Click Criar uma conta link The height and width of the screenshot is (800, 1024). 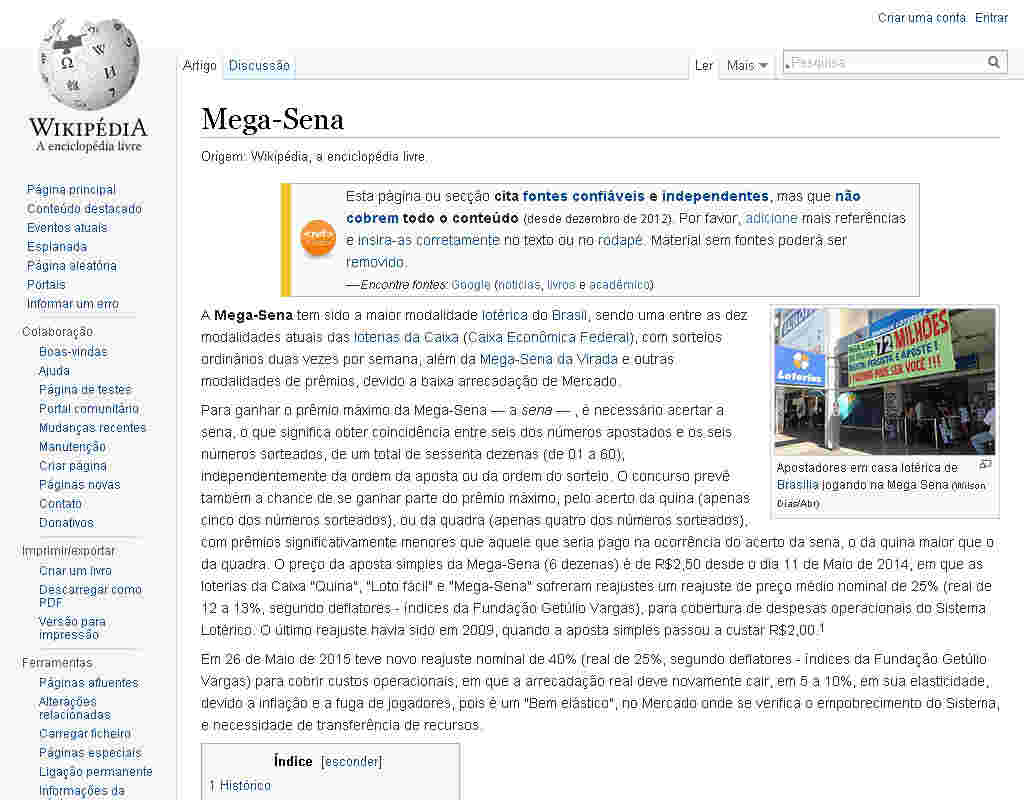[x=922, y=18]
